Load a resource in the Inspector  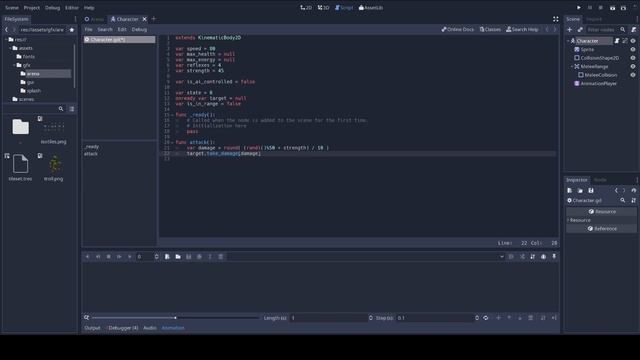(580, 191)
